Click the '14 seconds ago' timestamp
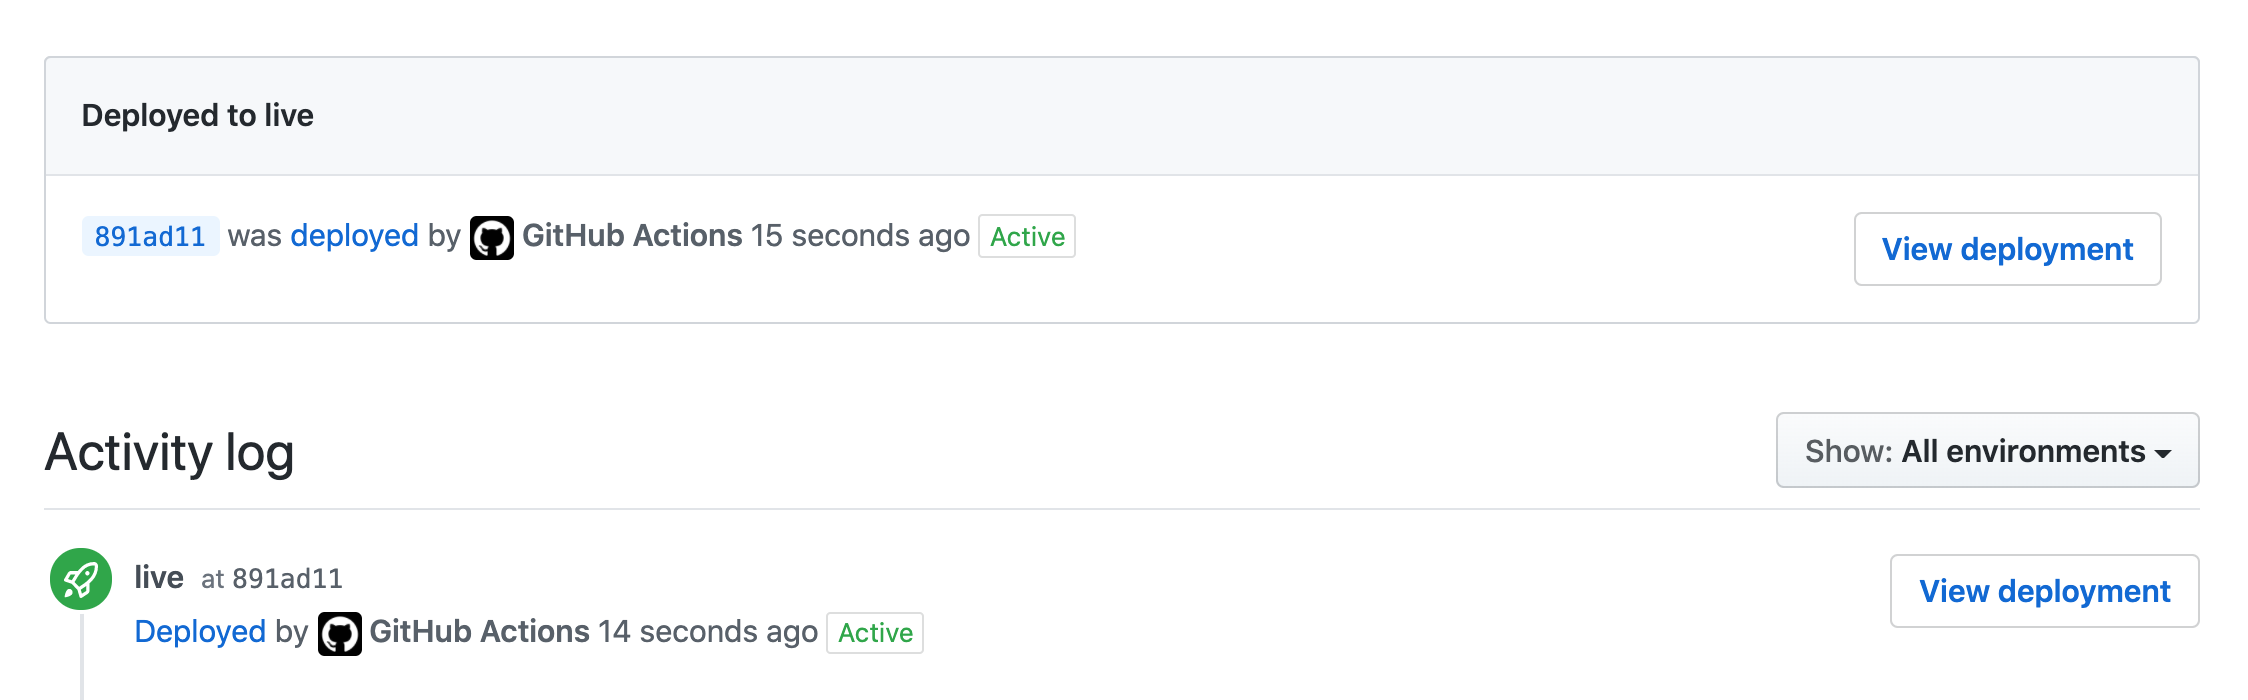 pos(708,632)
